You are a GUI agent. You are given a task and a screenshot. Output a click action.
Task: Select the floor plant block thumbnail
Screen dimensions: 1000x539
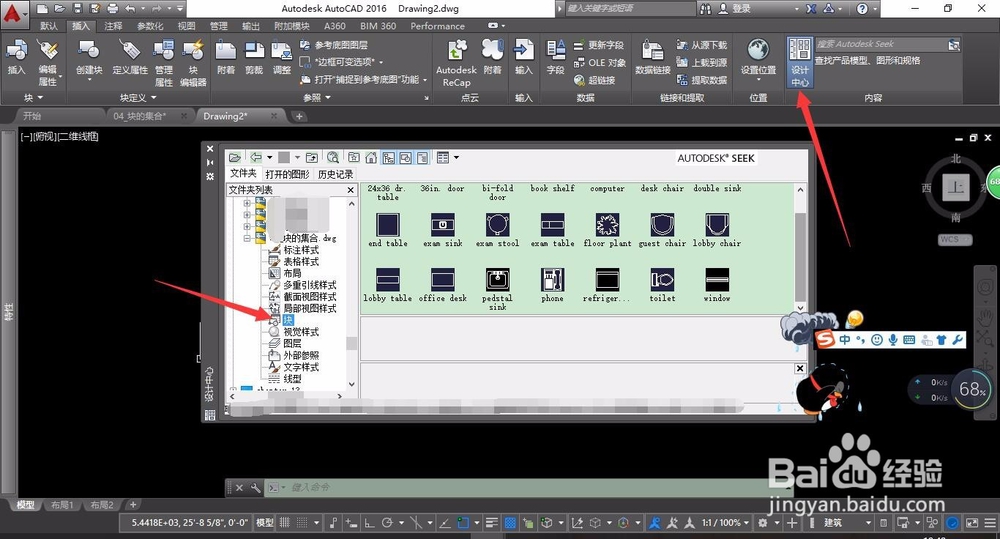pyautogui.click(x=607, y=225)
